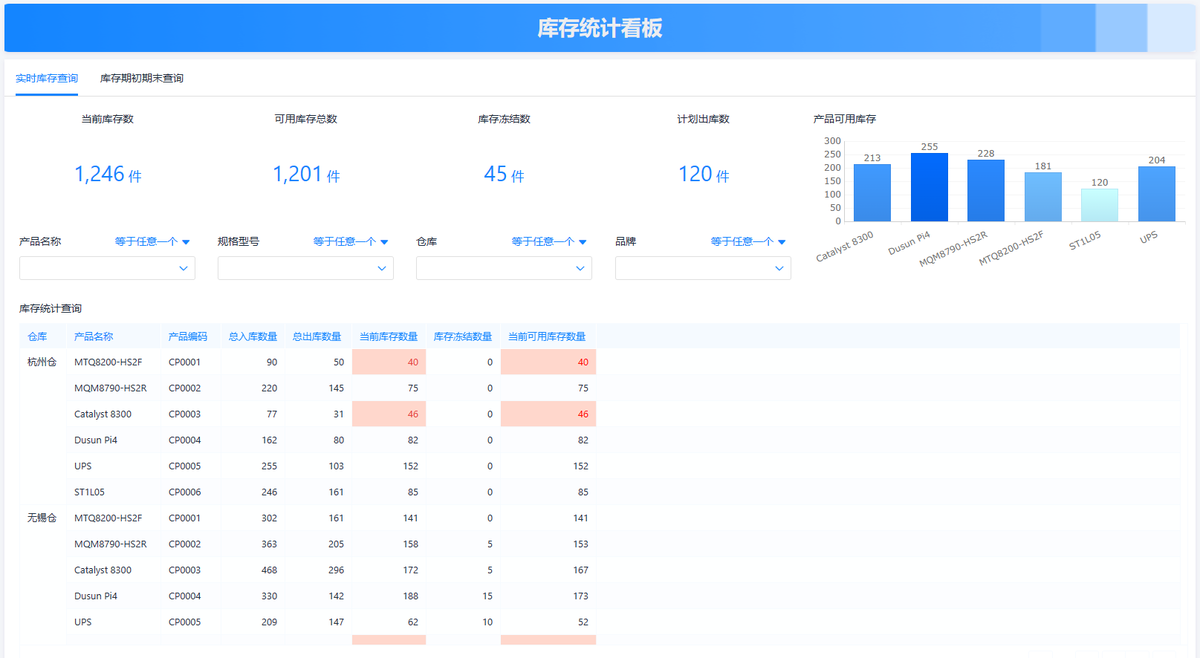1200x658 pixels.
Task: Sort the table by 仓库 column header
Action: click(40, 336)
